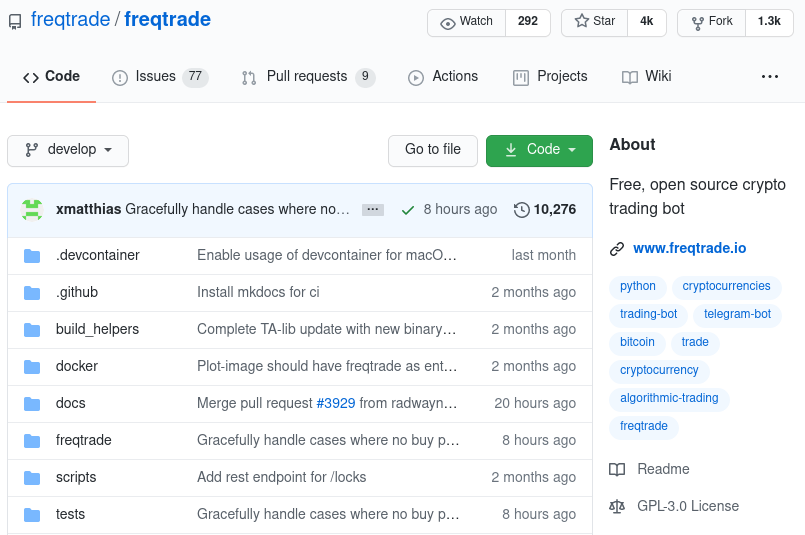Open the xmatthias author link
This screenshot has width=805, height=535.
tap(88, 209)
